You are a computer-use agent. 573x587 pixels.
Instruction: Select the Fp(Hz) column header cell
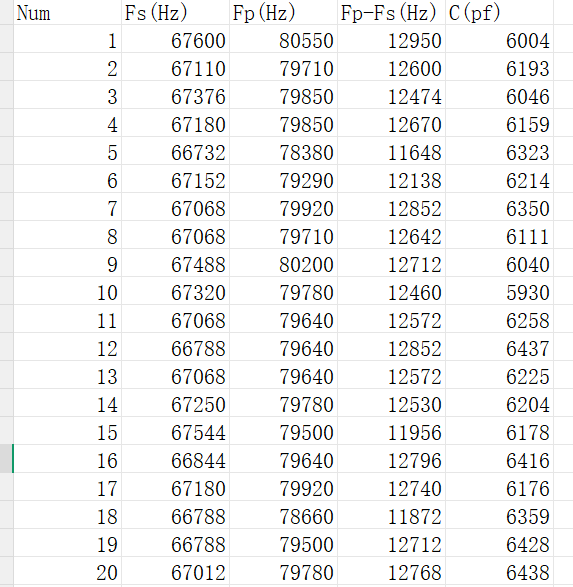[283, 12]
